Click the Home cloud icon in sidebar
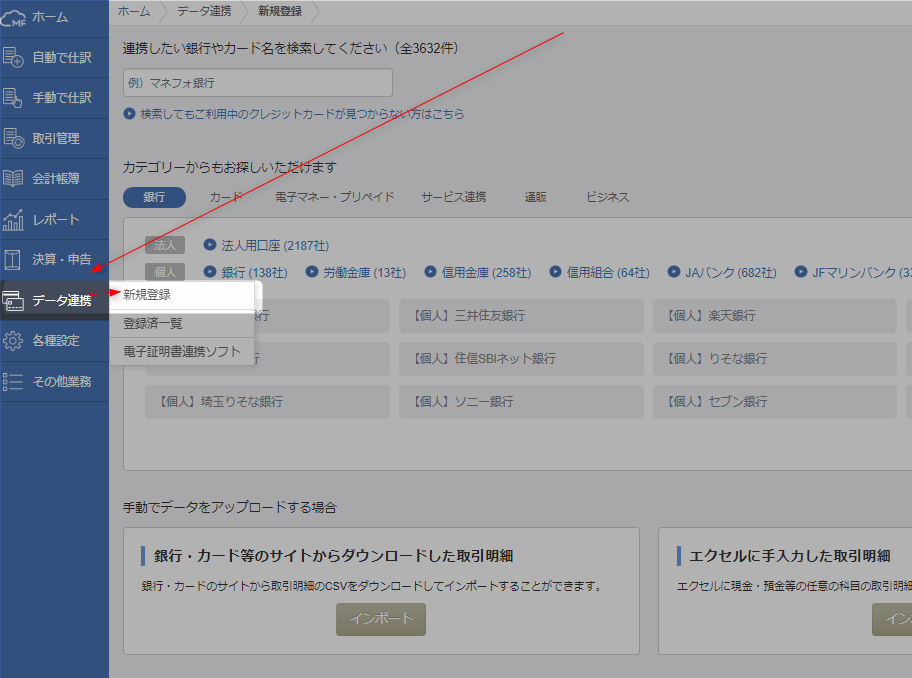Screen dimensions: 912x678 pyautogui.click(x=14, y=17)
